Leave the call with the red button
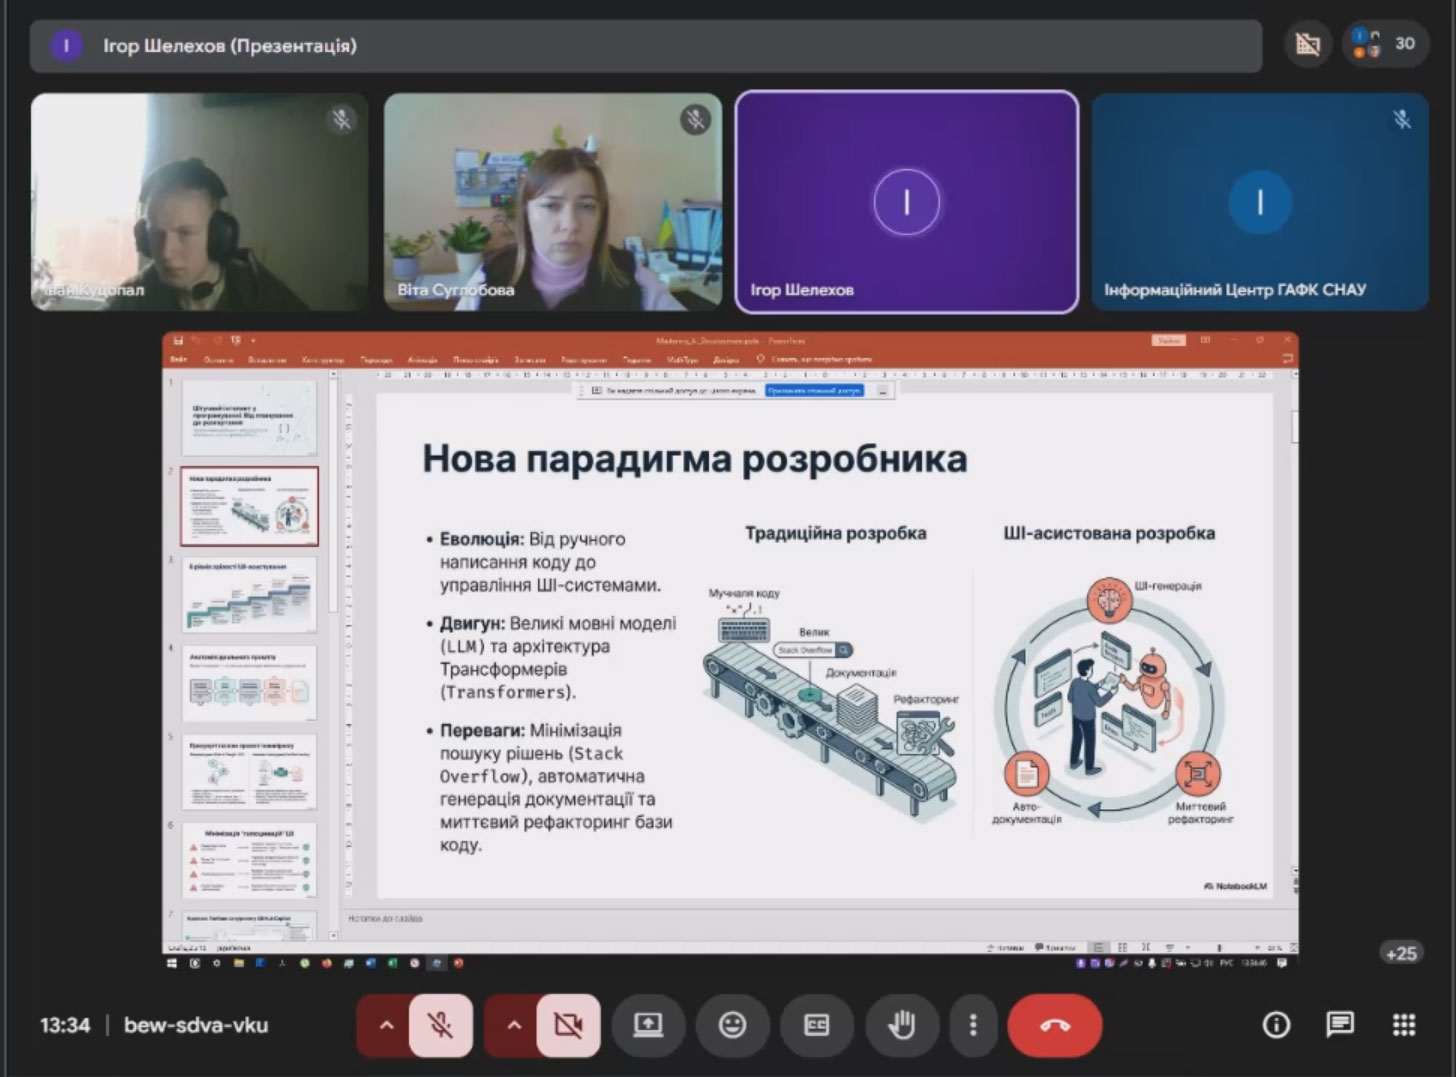The height and width of the screenshot is (1077, 1456). (x=1056, y=1025)
